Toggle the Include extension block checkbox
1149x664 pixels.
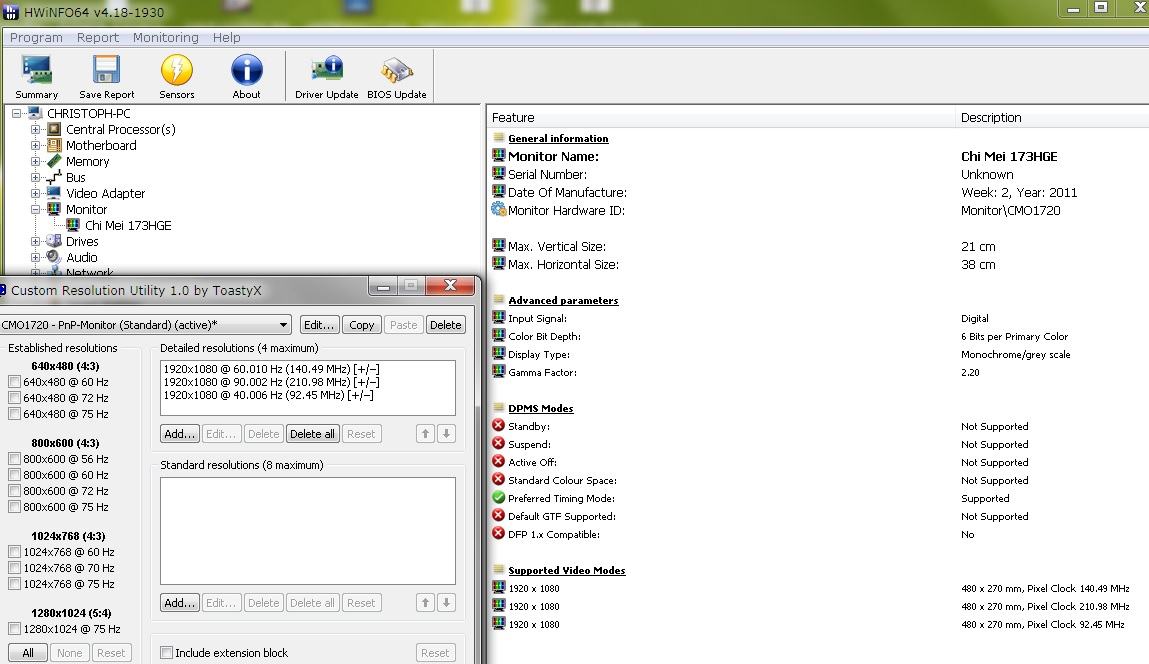click(167, 652)
